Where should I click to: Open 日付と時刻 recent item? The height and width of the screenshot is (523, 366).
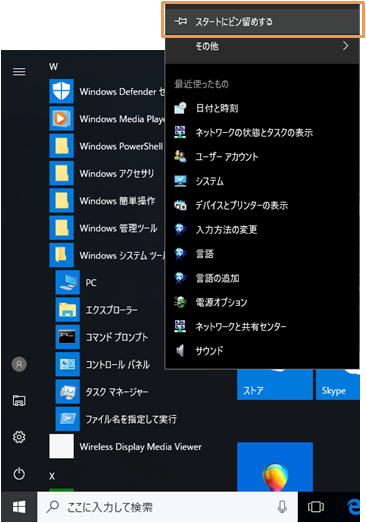pyautogui.click(x=263, y=108)
